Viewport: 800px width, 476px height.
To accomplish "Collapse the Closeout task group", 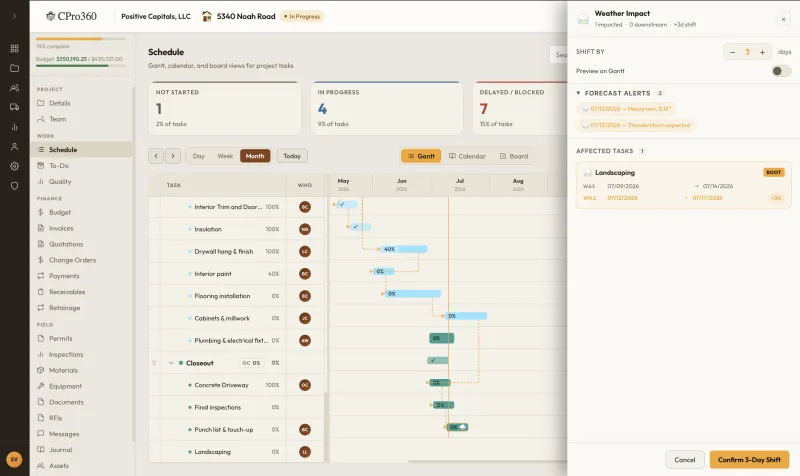I will tap(171, 363).
